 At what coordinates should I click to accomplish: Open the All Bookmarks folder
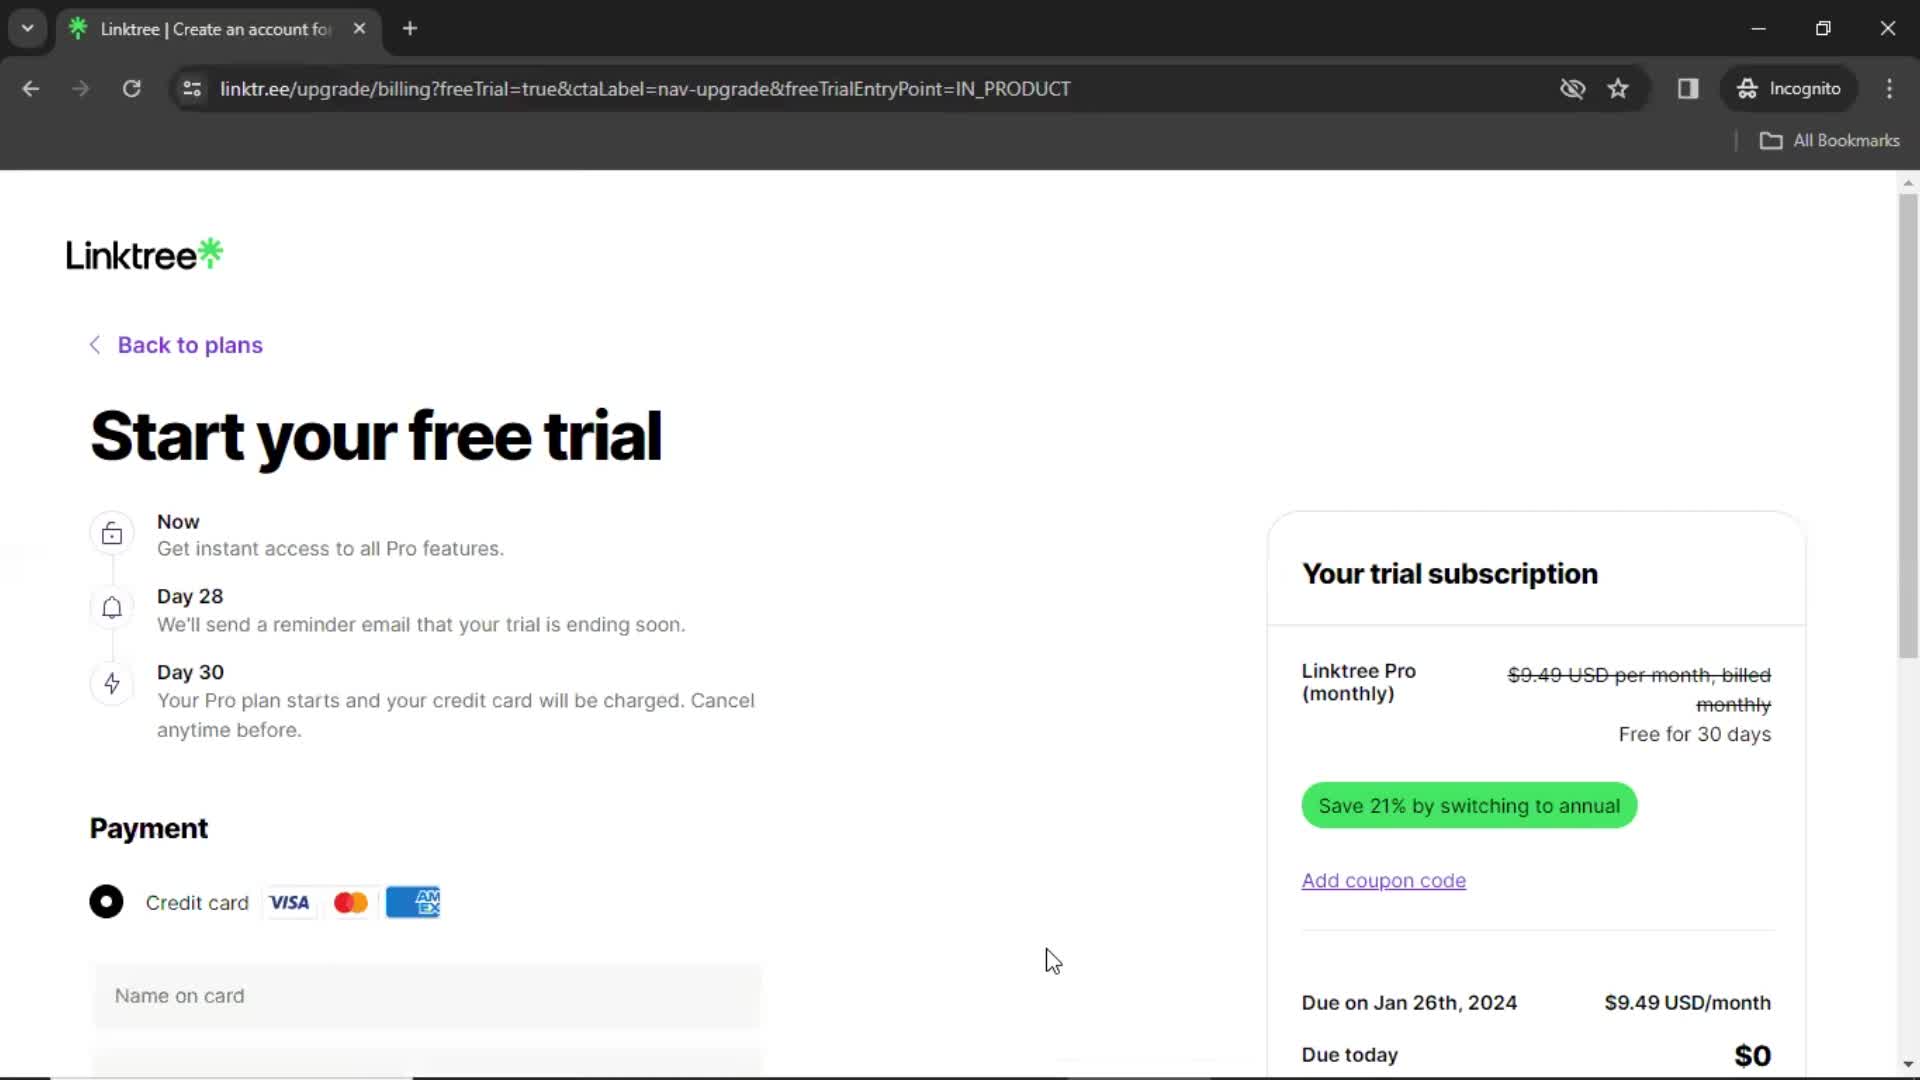tap(1830, 141)
